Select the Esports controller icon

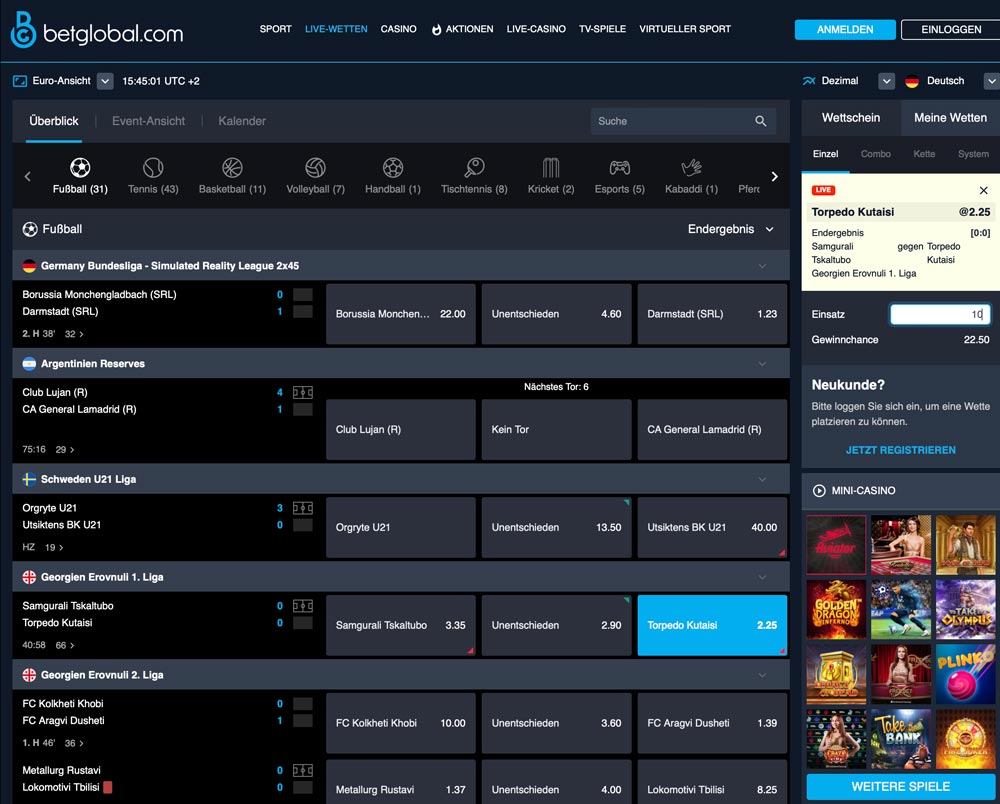pyautogui.click(x=620, y=168)
